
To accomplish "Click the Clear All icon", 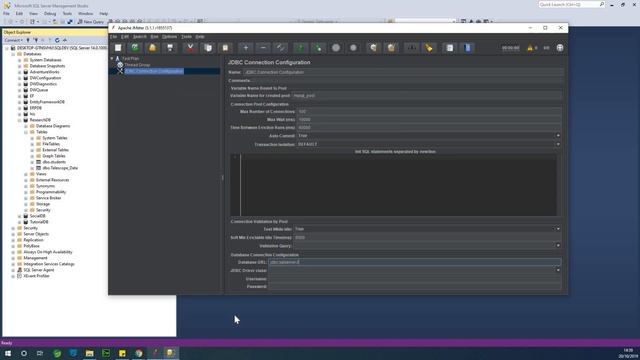I will click(391, 48).
